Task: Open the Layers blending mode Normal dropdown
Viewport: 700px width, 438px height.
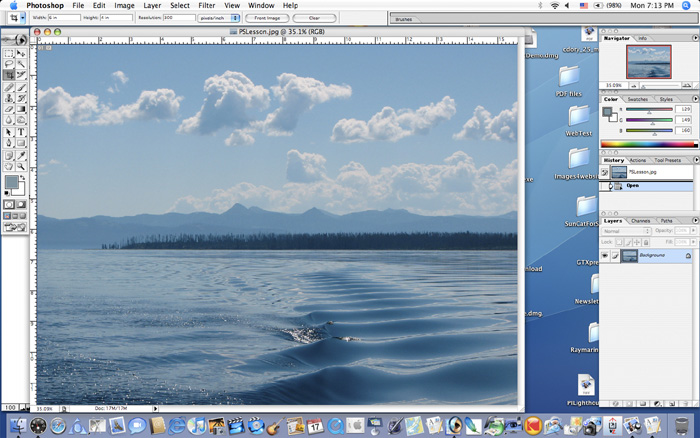Action: pos(626,231)
